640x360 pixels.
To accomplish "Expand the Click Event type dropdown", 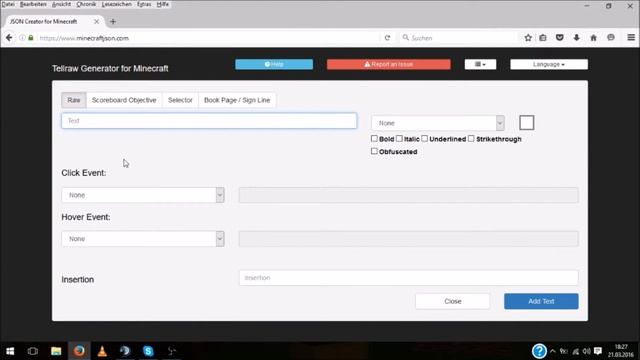I will [x=143, y=195].
